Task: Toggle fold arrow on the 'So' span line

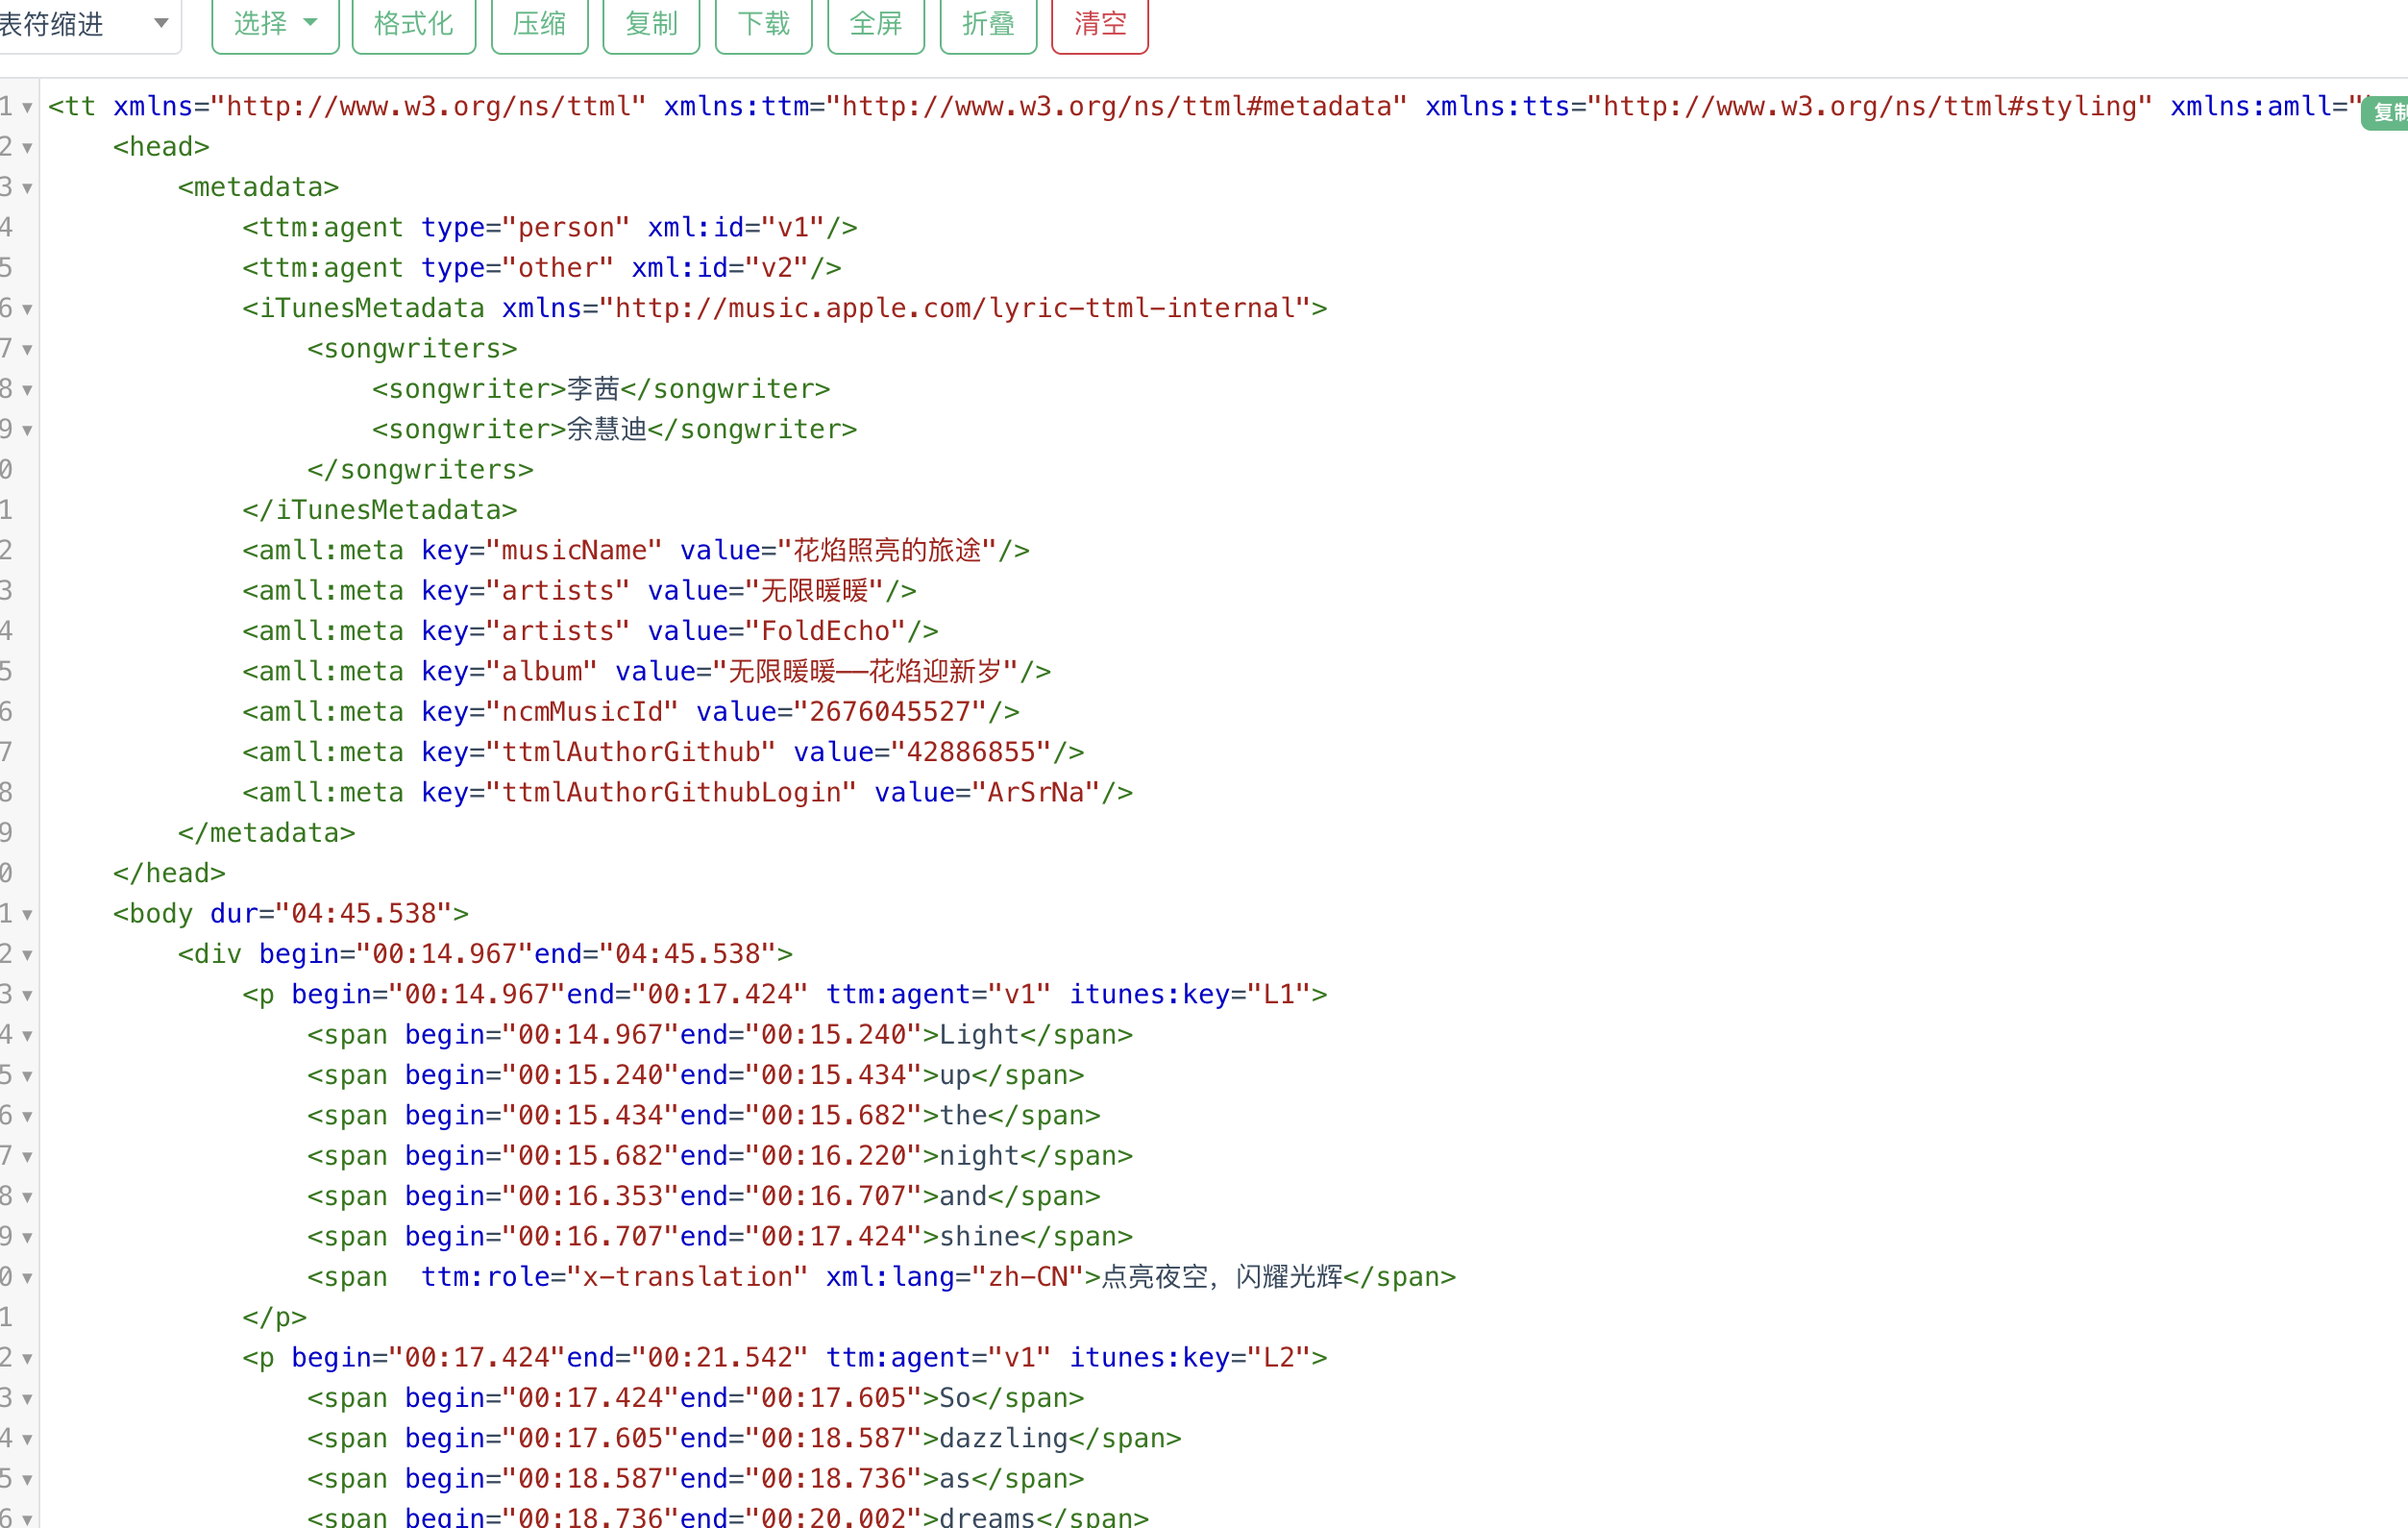Action: [x=27, y=1399]
